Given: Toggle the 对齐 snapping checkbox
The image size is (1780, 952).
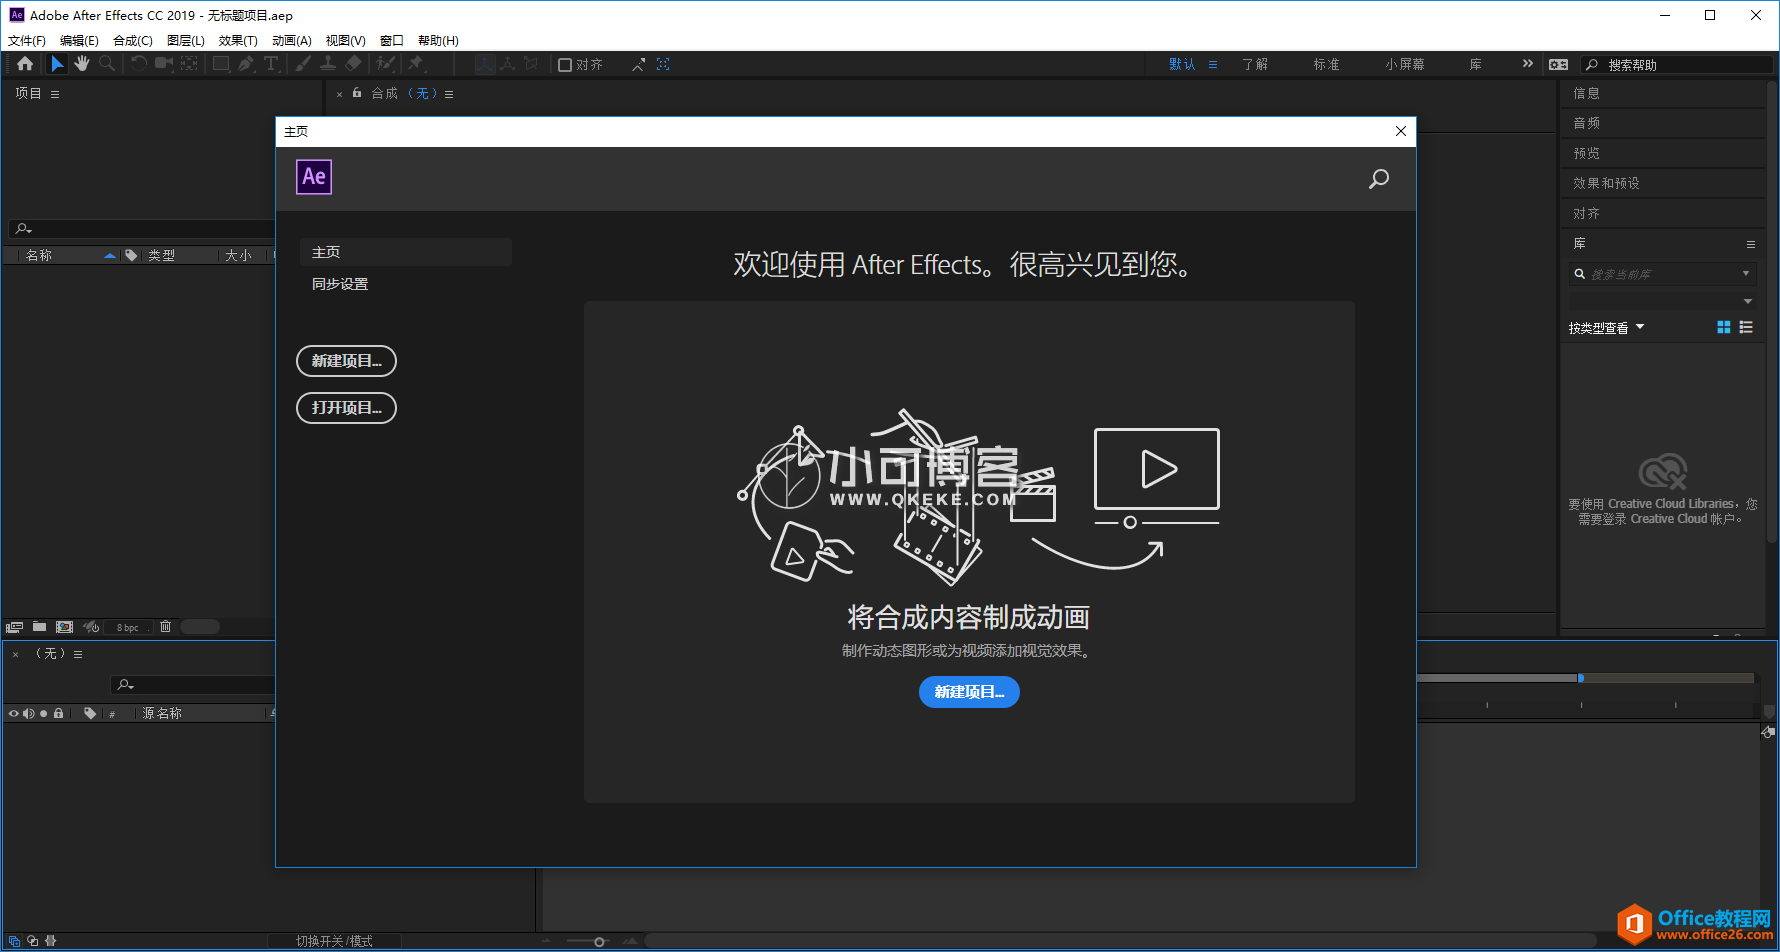Looking at the screenshot, I should [565, 65].
